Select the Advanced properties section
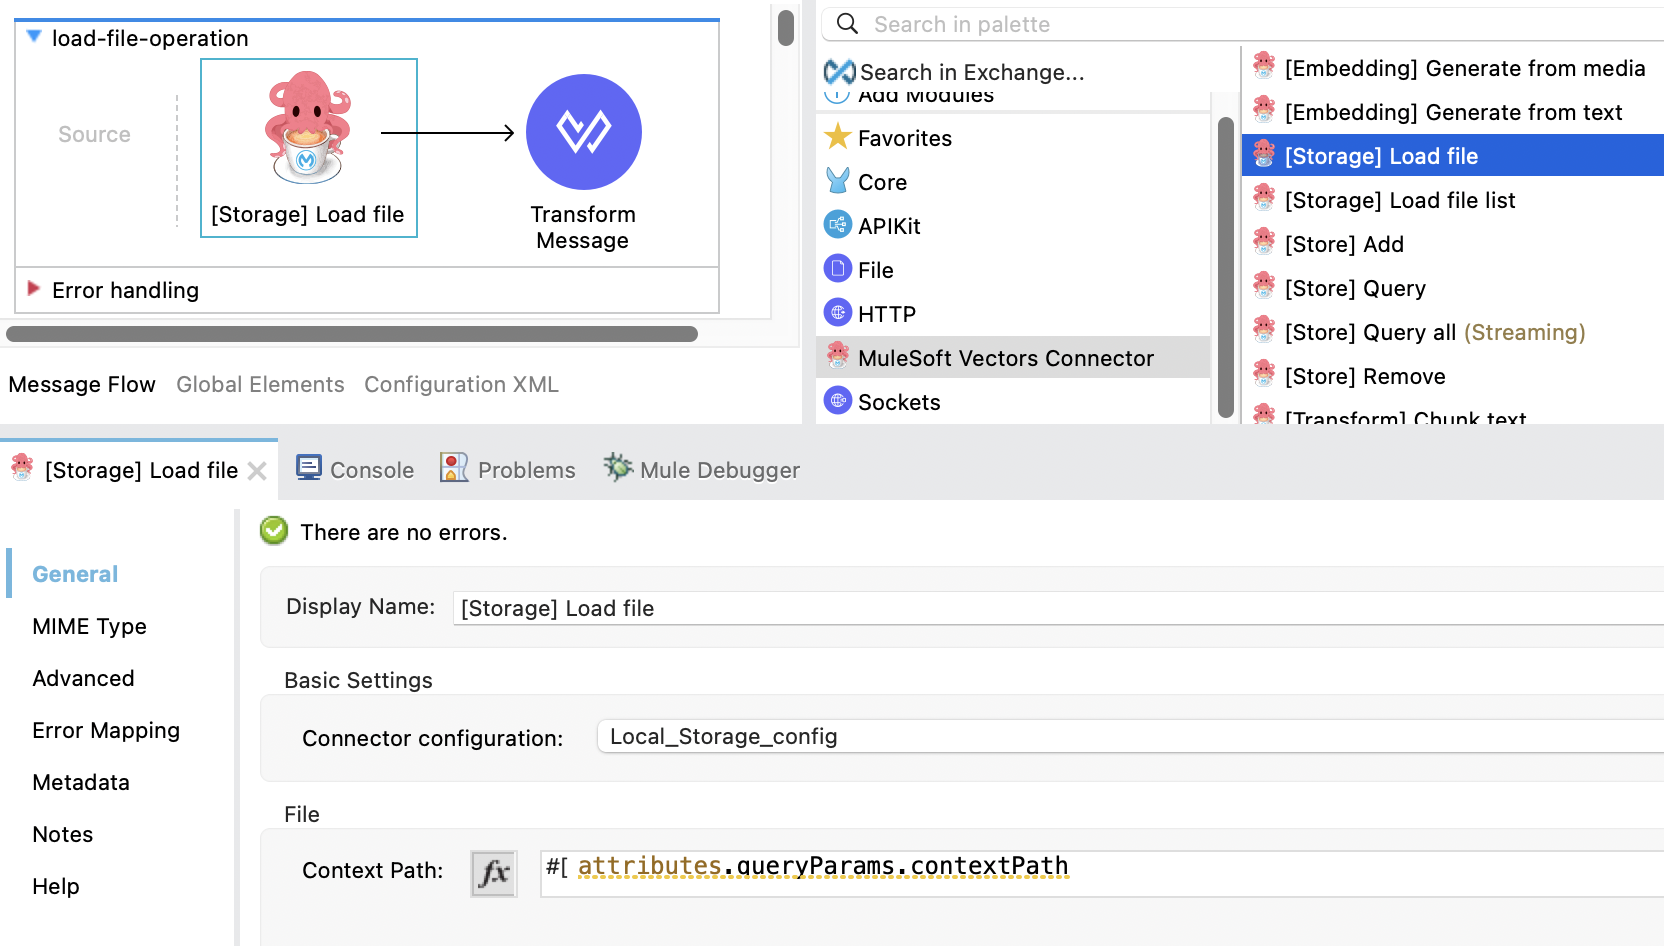The image size is (1664, 946). coord(83,678)
